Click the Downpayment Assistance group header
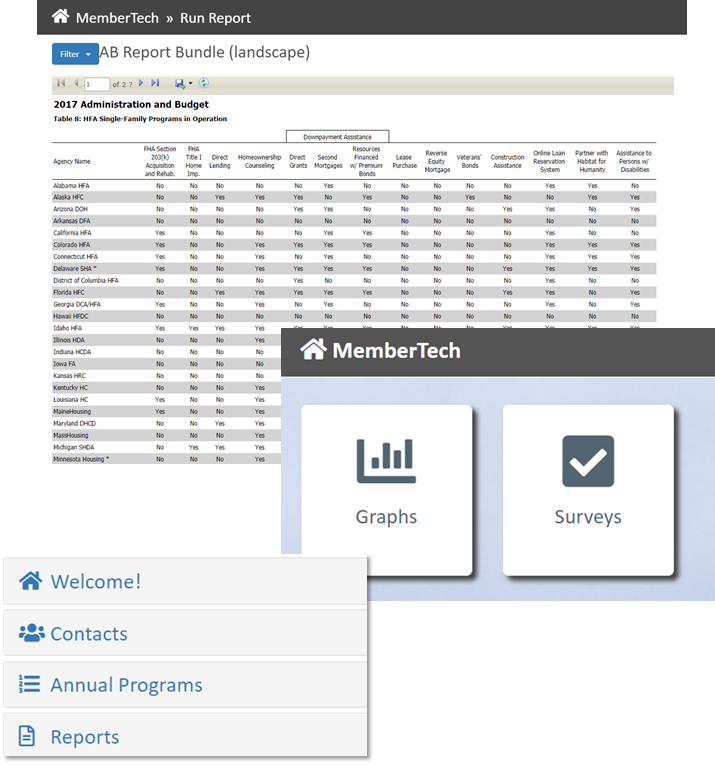Viewport: 715px width, 765px height. coord(338,137)
